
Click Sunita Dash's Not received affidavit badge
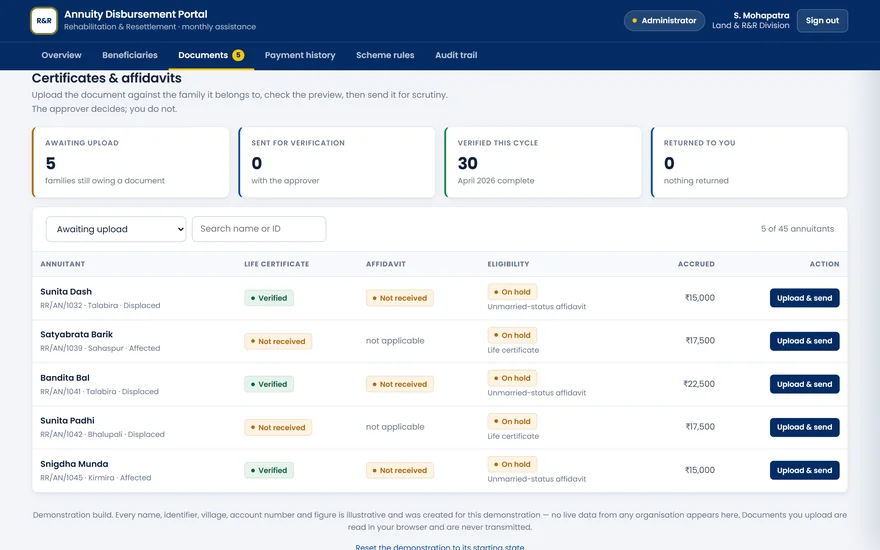pyautogui.click(x=400, y=298)
